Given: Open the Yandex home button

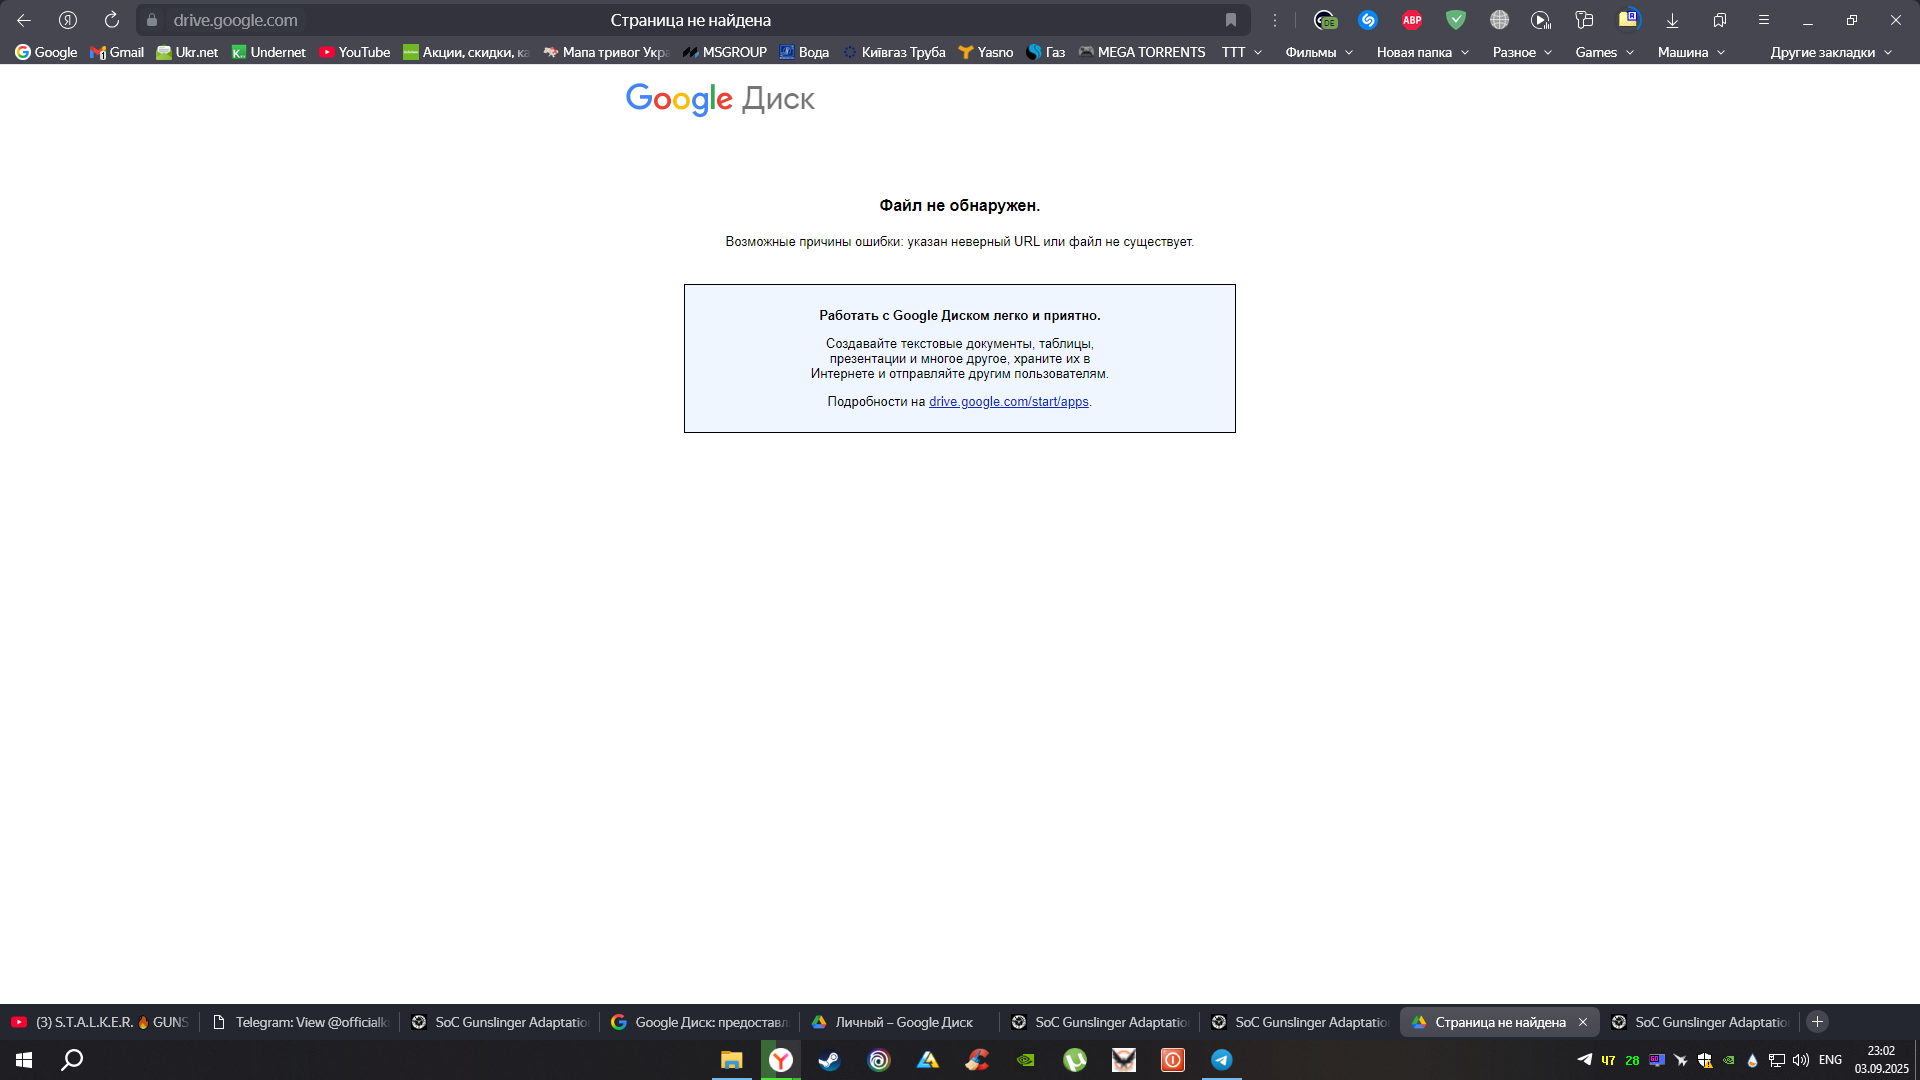Looking at the screenshot, I should point(68,20).
